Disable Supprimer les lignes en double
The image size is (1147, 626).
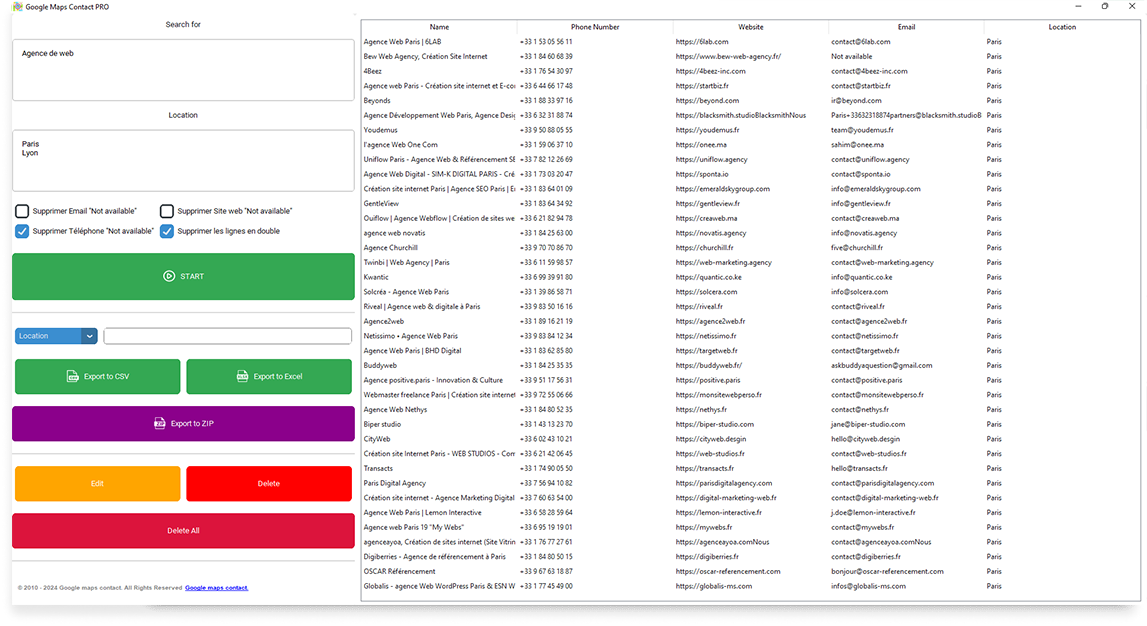click(x=167, y=231)
